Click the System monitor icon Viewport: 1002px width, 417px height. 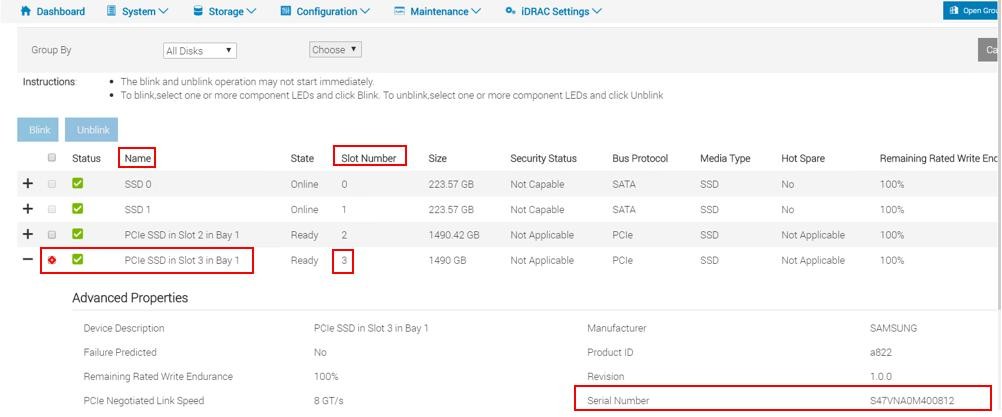tap(112, 11)
